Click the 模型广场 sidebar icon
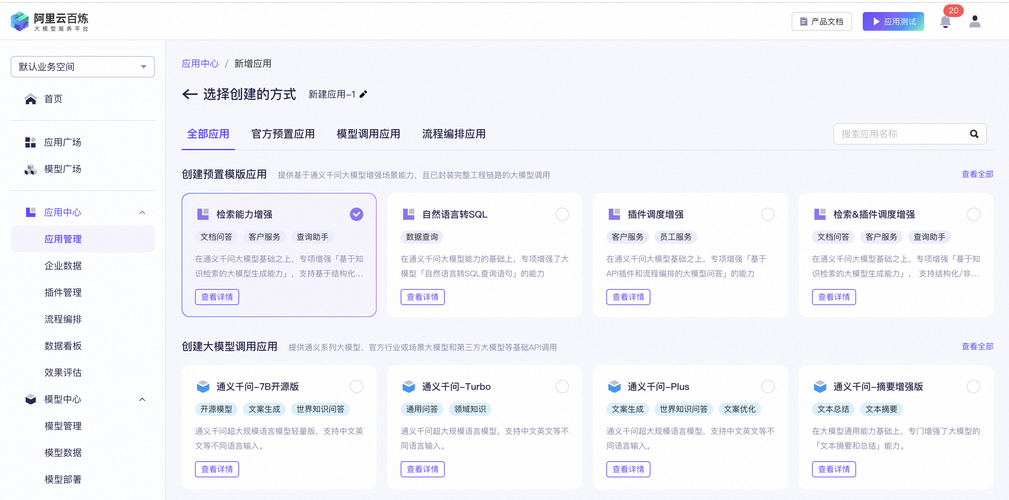Image resolution: width=1009 pixels, height=500 pixels. [x=30, y=169]
